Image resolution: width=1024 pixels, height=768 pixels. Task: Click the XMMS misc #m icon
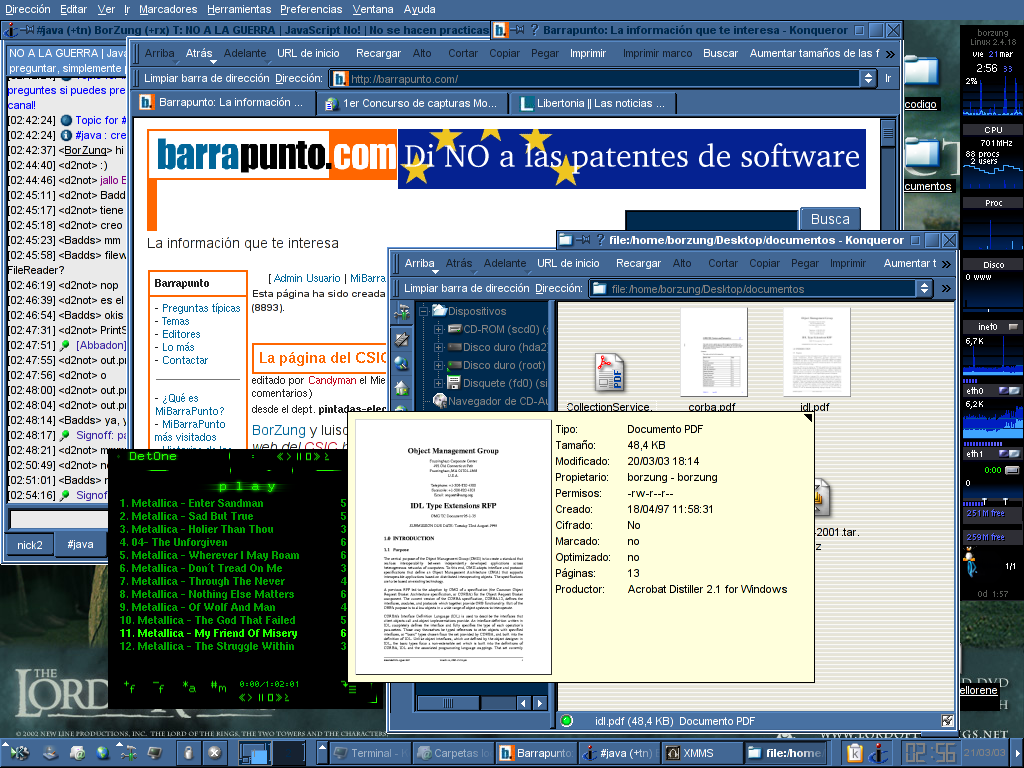click(x=219, y=686)
